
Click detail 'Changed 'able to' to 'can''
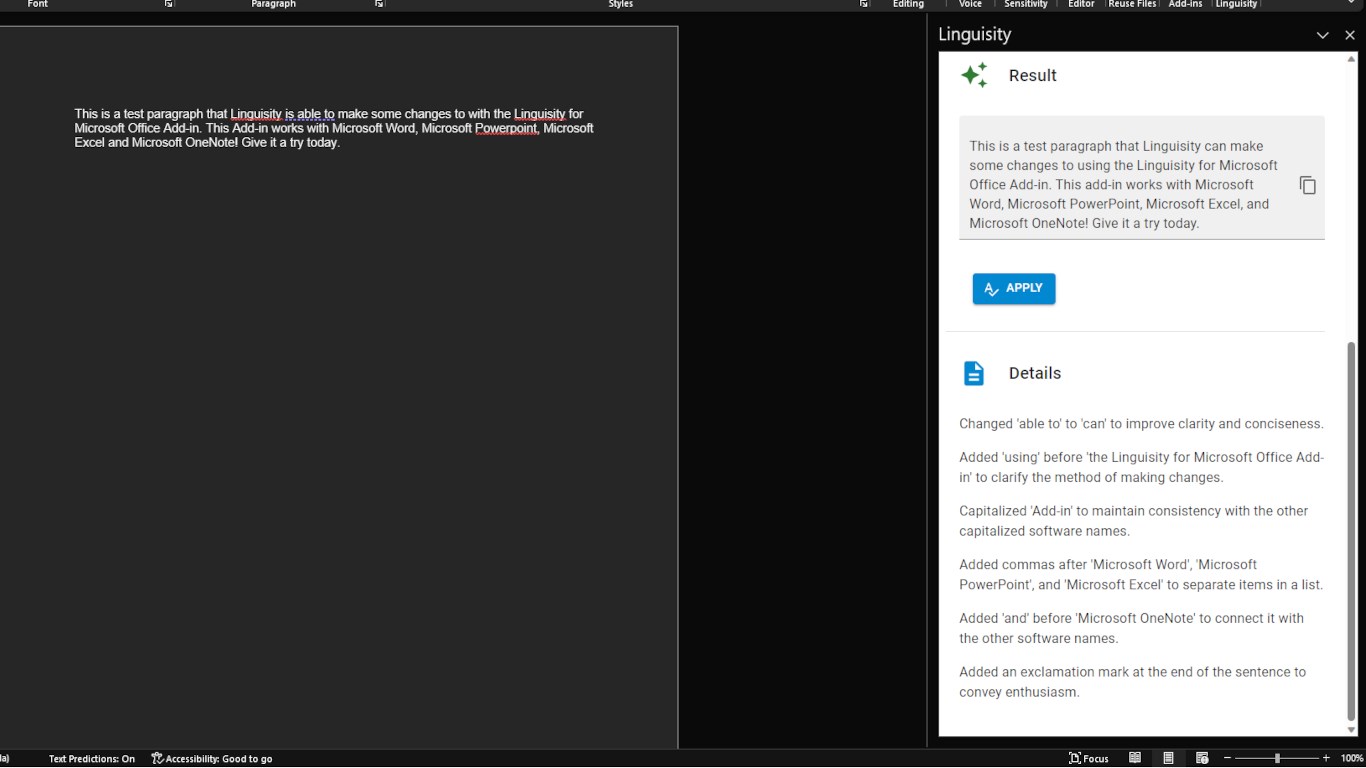coord(1141,424)
